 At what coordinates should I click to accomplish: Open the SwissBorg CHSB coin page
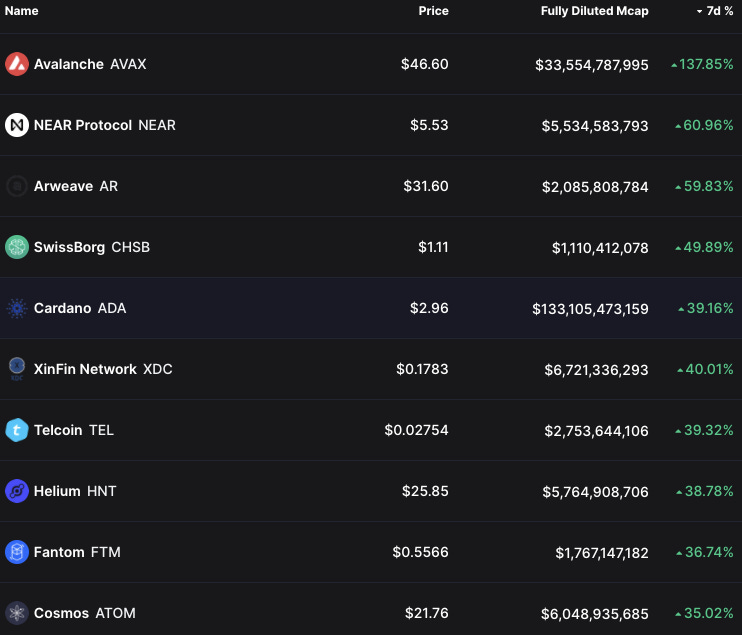point(92,247)
